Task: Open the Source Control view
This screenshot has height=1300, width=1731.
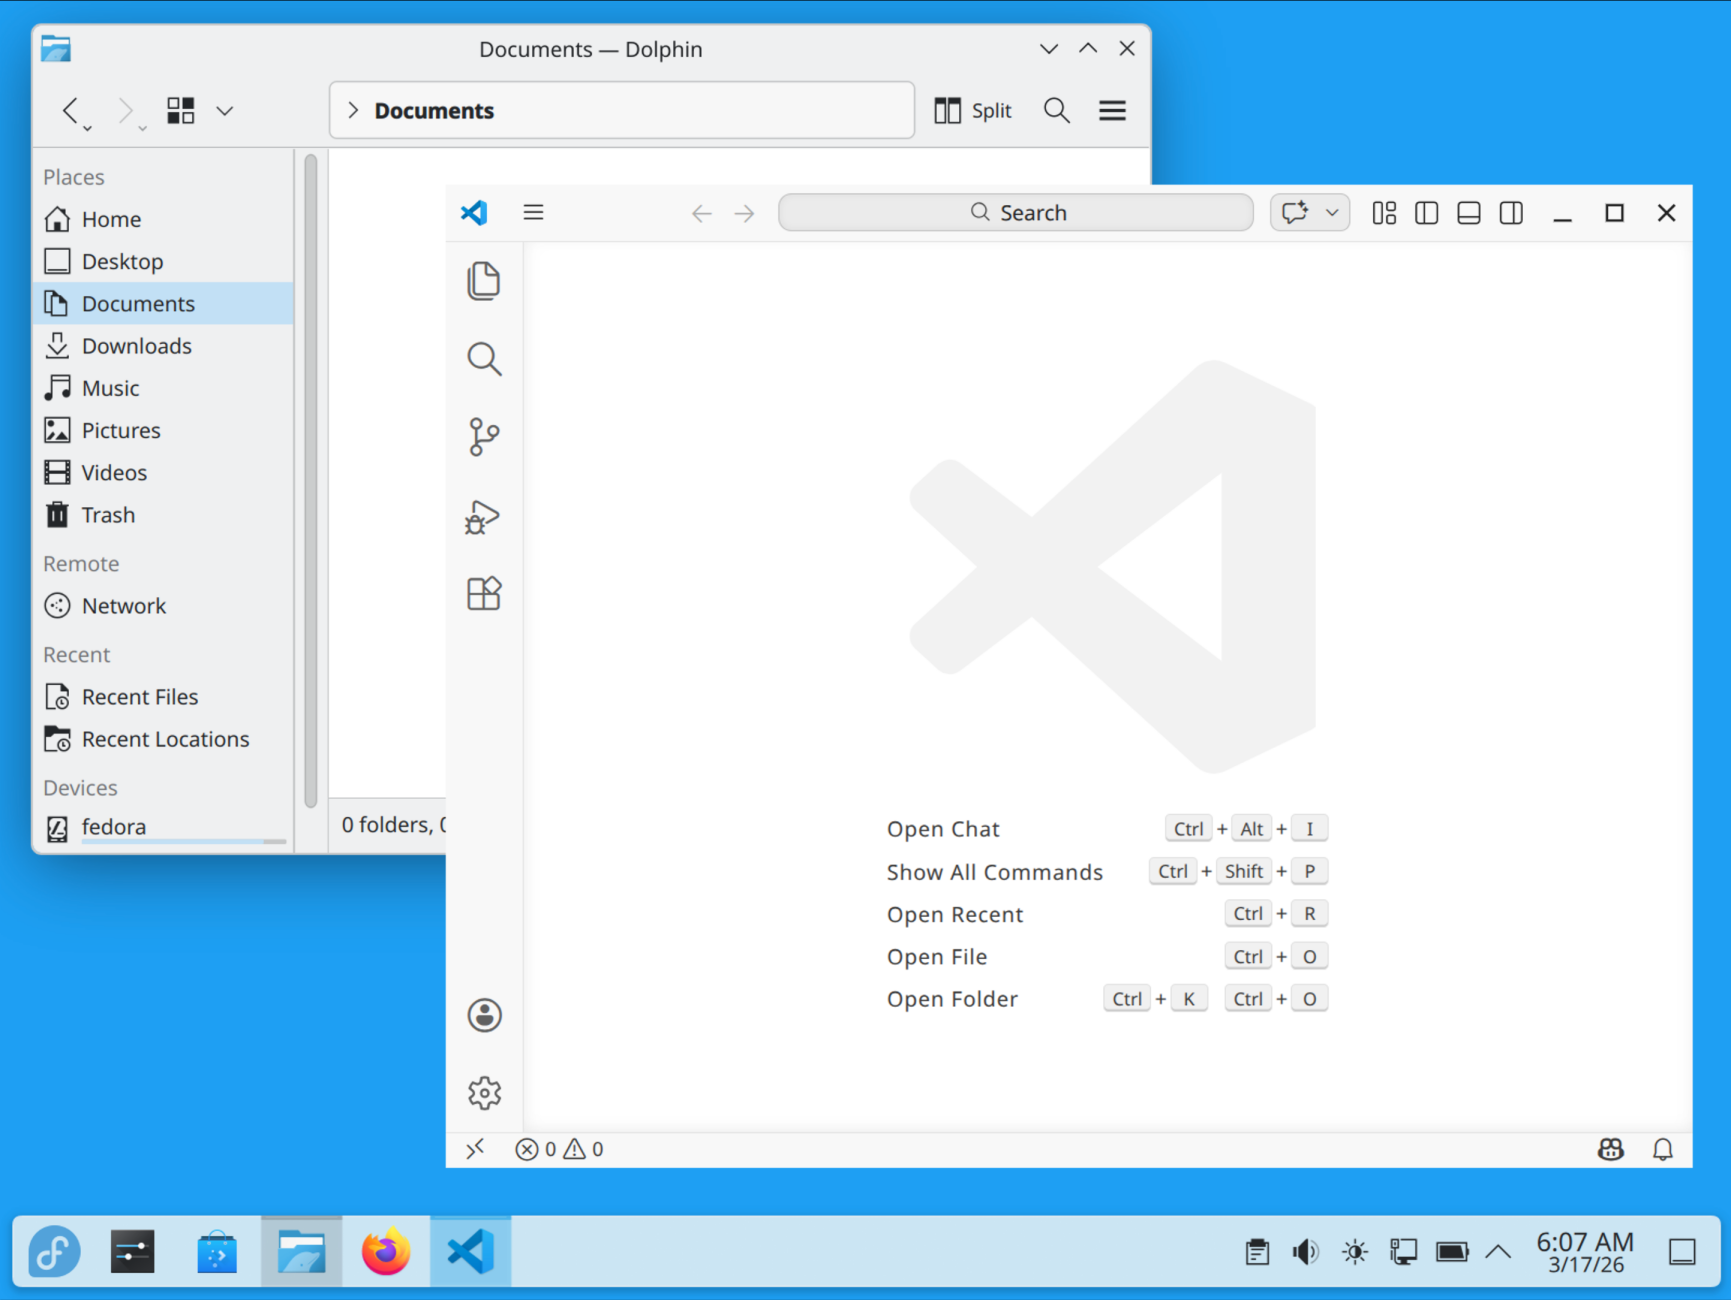Action: tap(483, 437)
